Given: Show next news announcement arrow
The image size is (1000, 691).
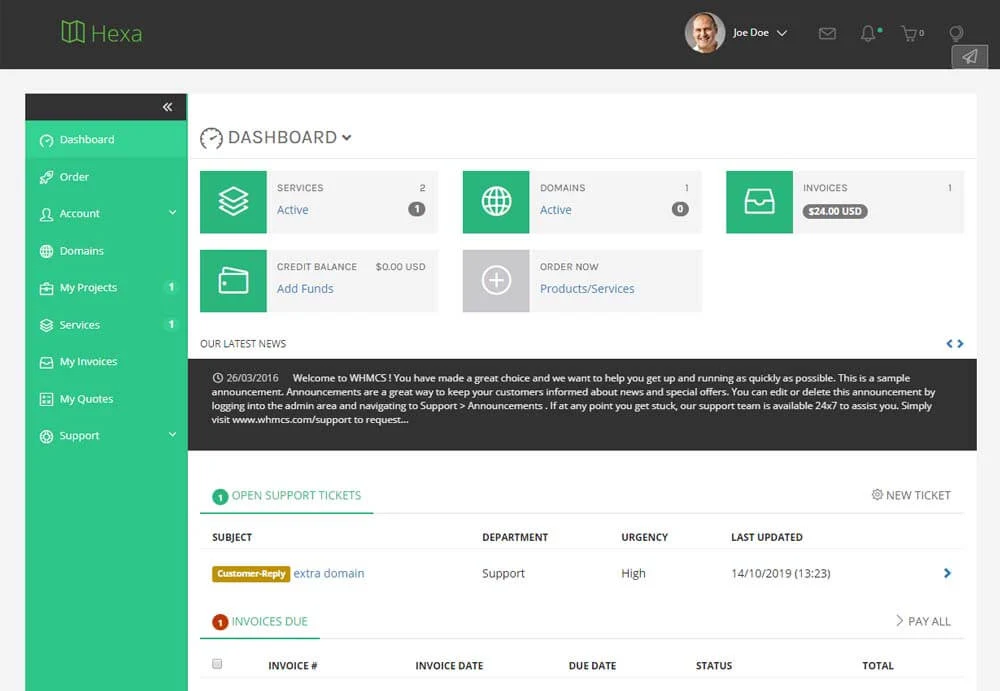Looking at the screenshot, I should click(x=960, y=344).
